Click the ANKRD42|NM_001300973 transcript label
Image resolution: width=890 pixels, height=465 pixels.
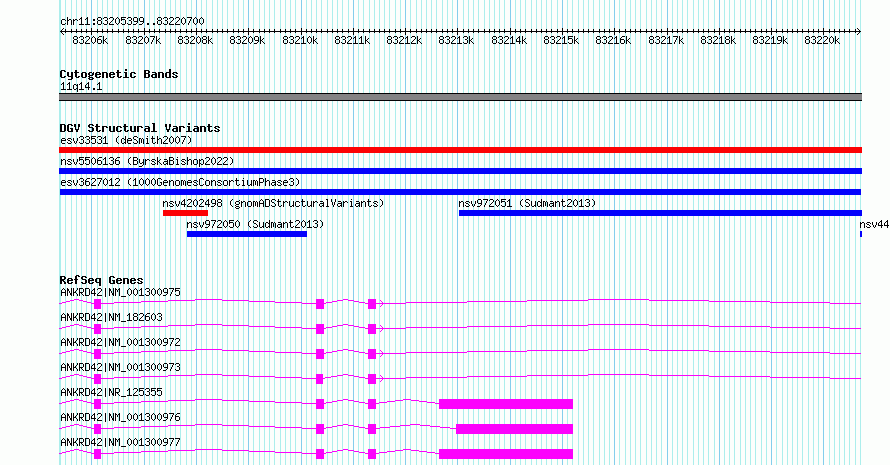(120, 367)
